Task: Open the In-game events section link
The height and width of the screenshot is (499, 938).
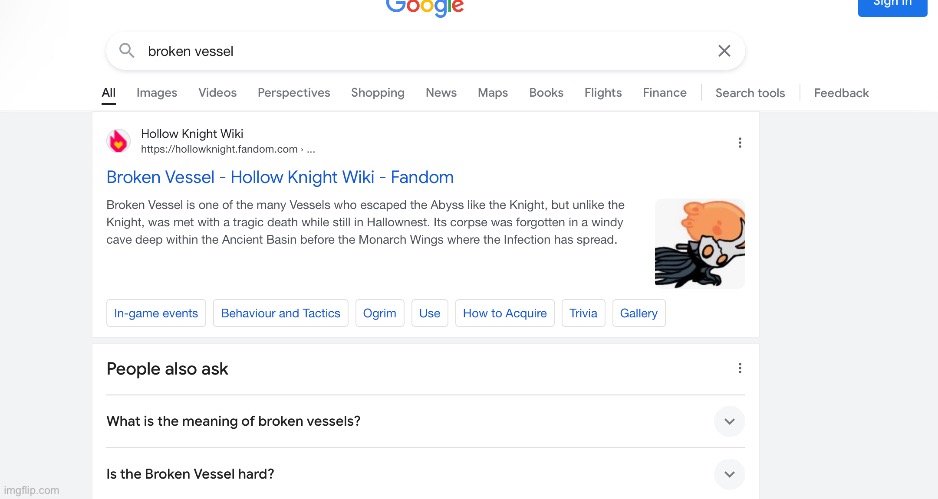Action: tap(156, 313)
